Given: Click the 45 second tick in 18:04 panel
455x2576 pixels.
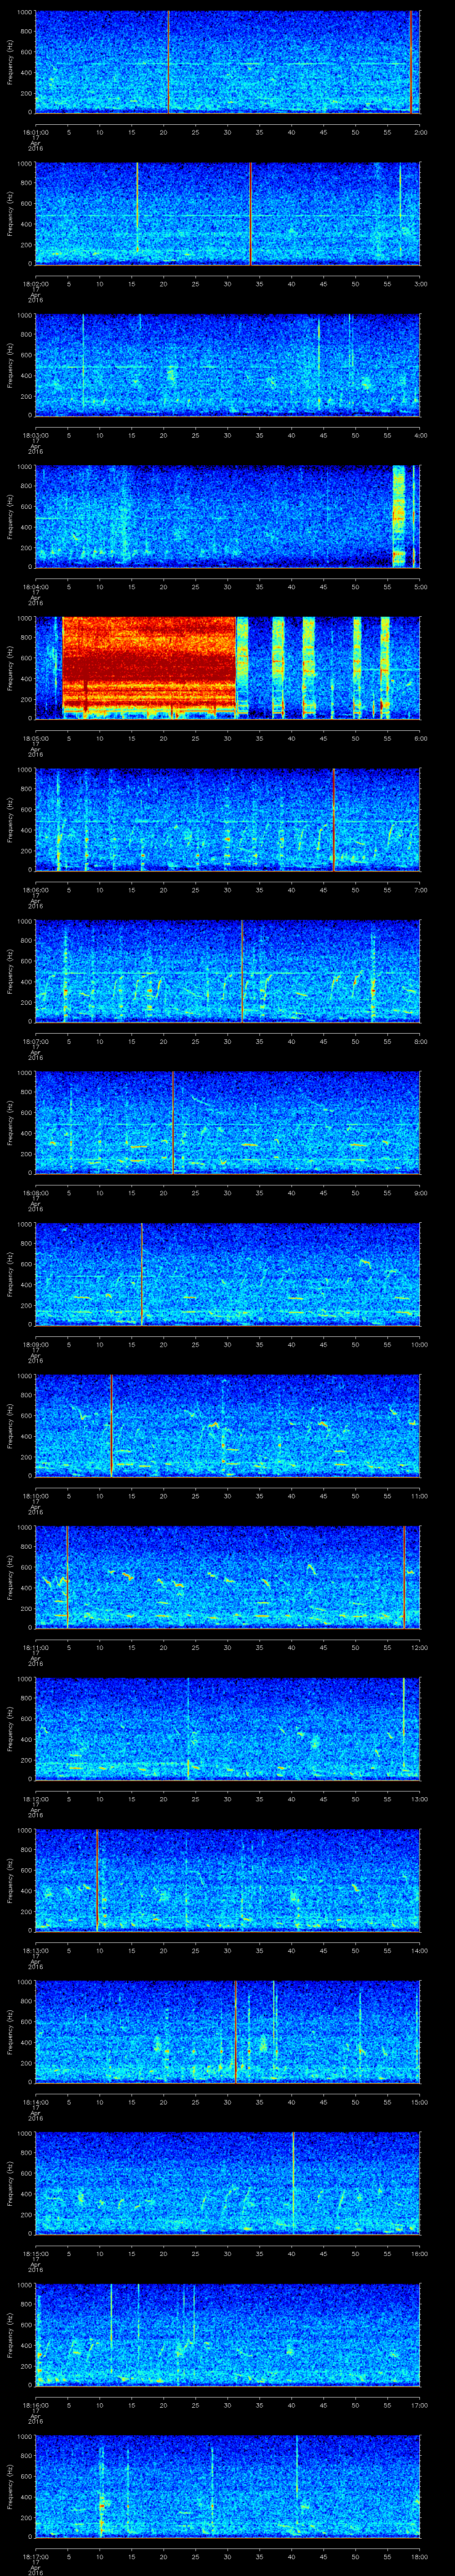Looking at the screenshot, I should coord(323,587).
